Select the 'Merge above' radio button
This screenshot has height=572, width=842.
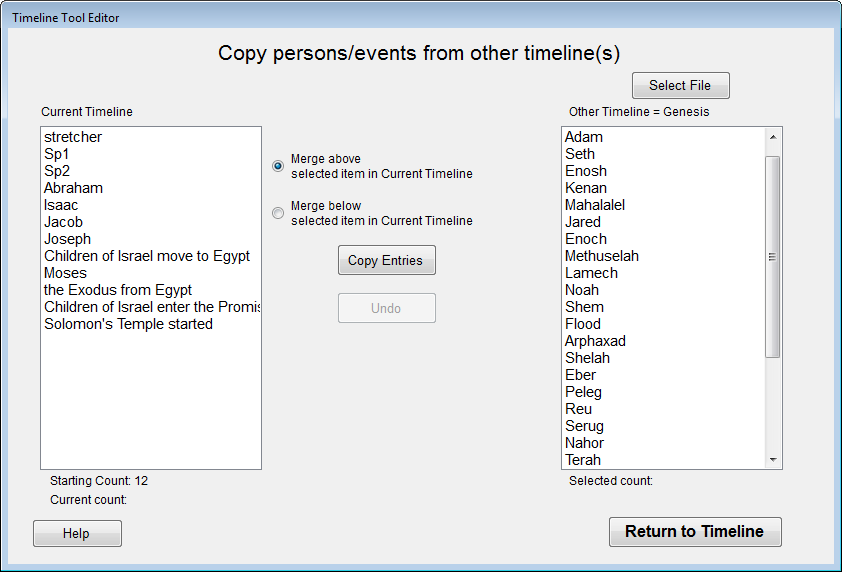click(x=278, y=166)
